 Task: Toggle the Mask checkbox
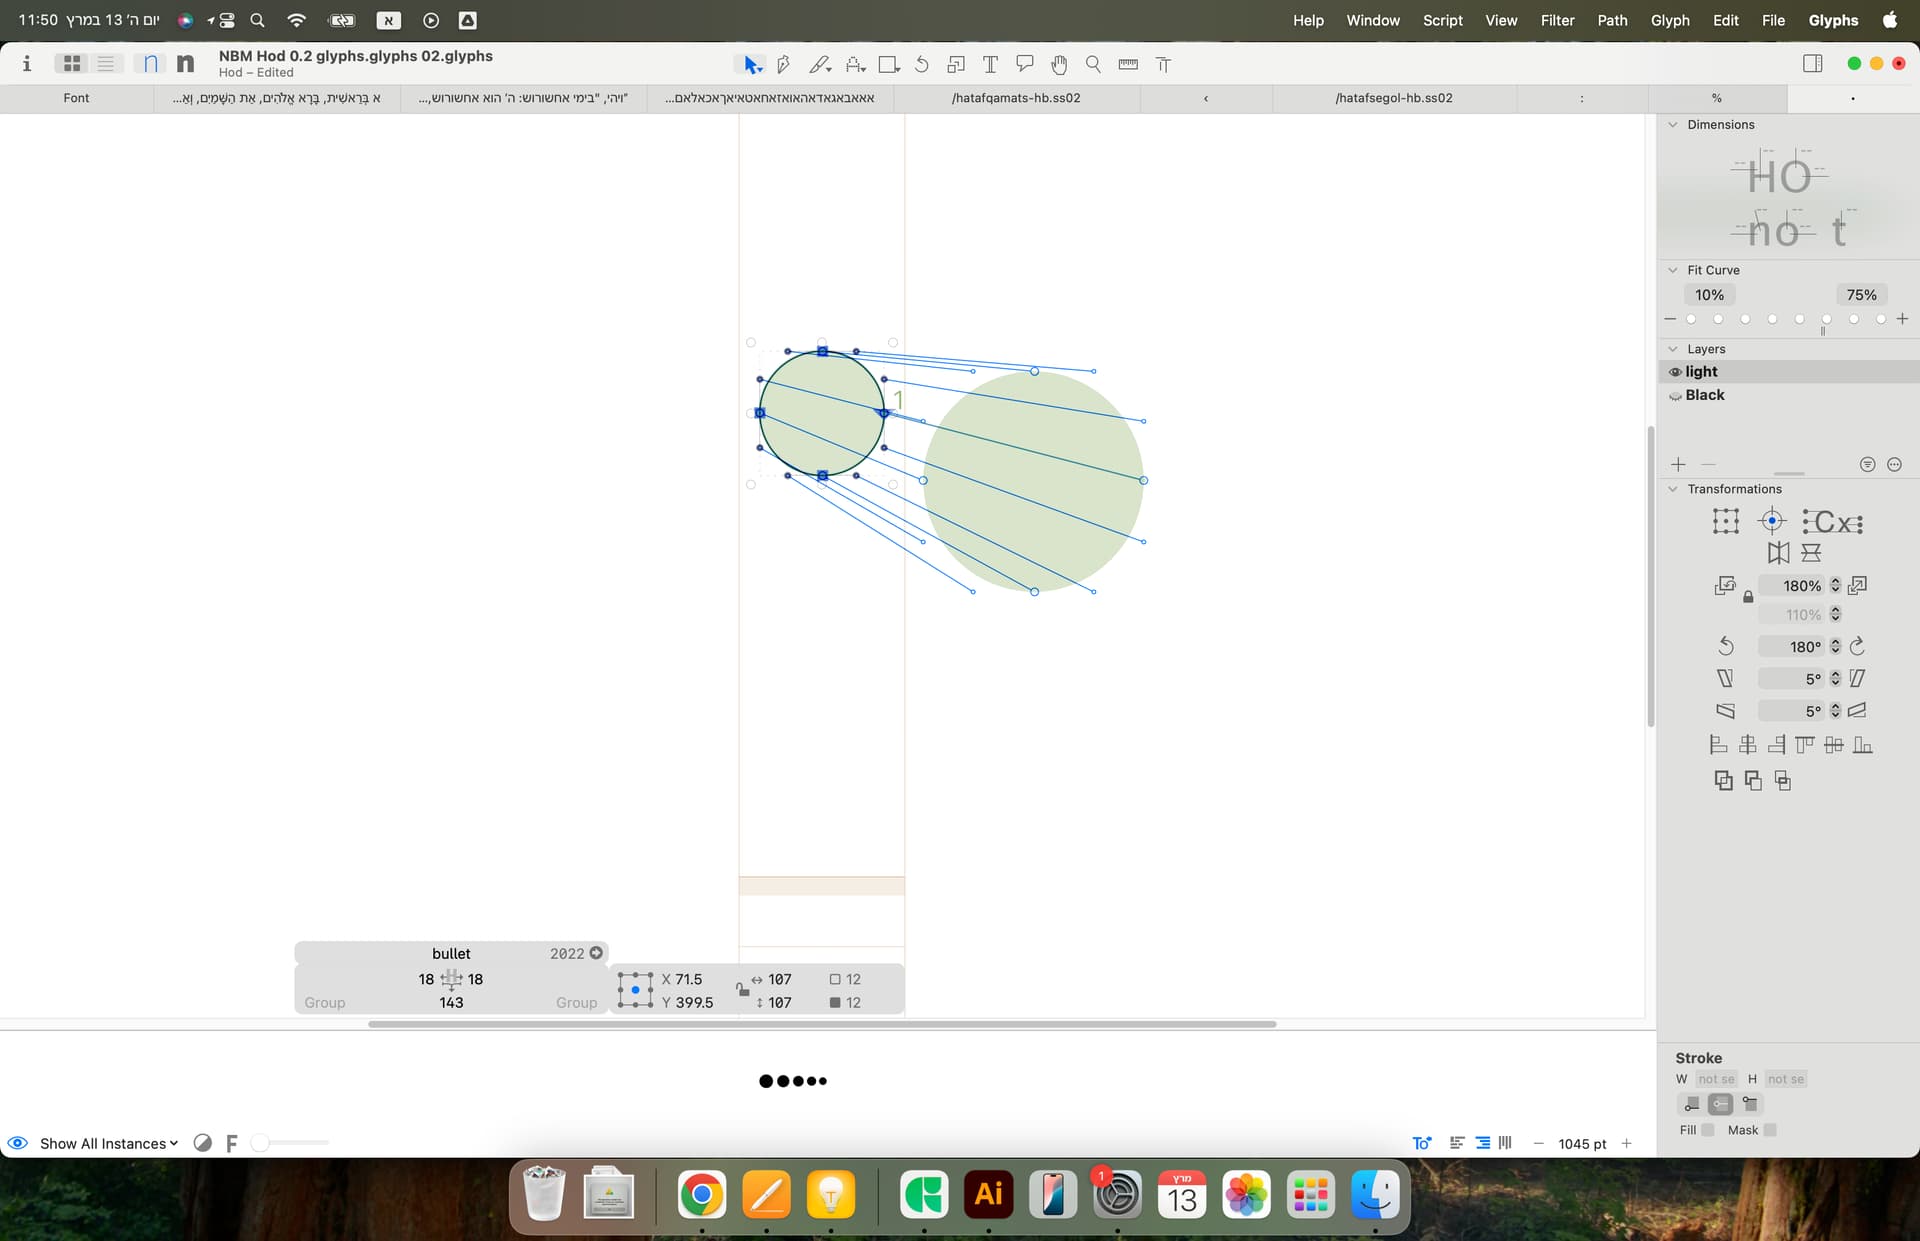1770,1130
